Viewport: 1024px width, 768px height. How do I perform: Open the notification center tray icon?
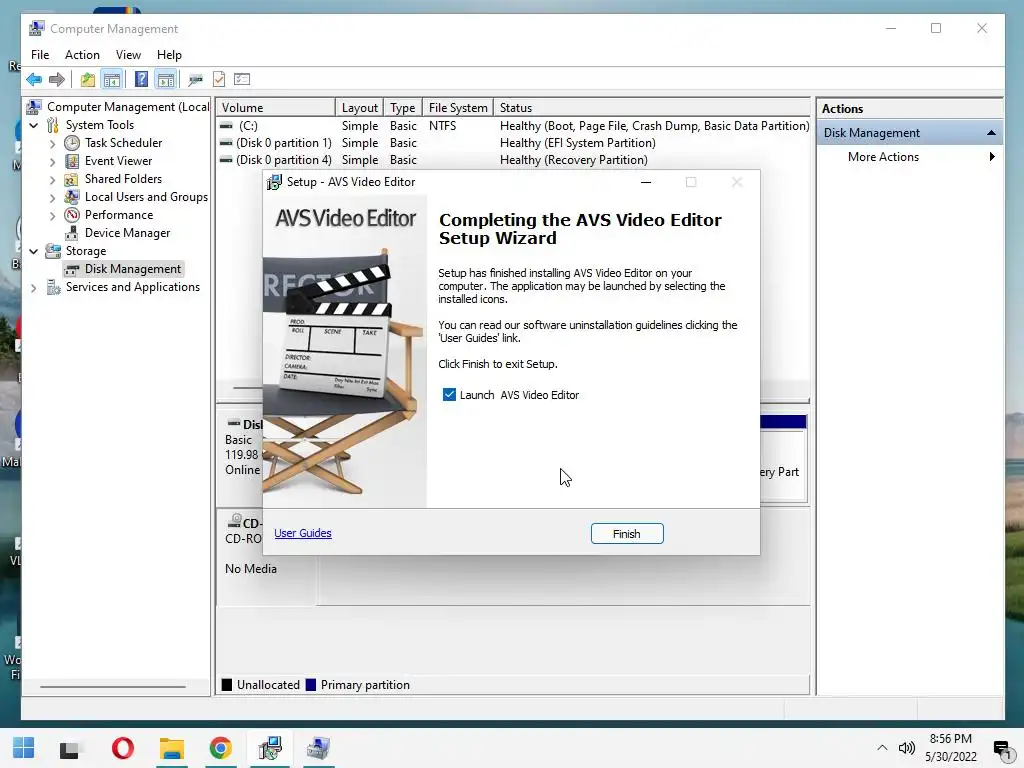1002,749
